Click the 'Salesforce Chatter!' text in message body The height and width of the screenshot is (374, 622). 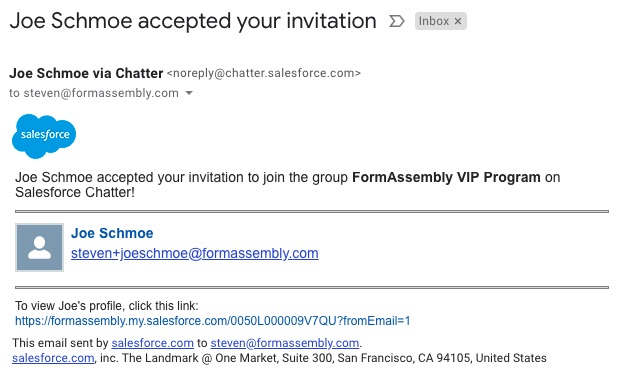[75, 192]
